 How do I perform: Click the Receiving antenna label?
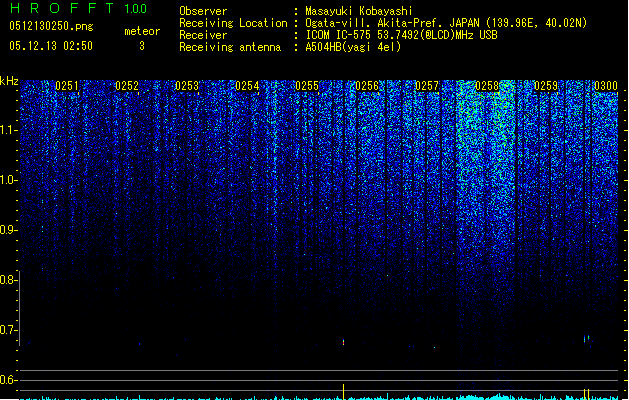pos(230,47)
